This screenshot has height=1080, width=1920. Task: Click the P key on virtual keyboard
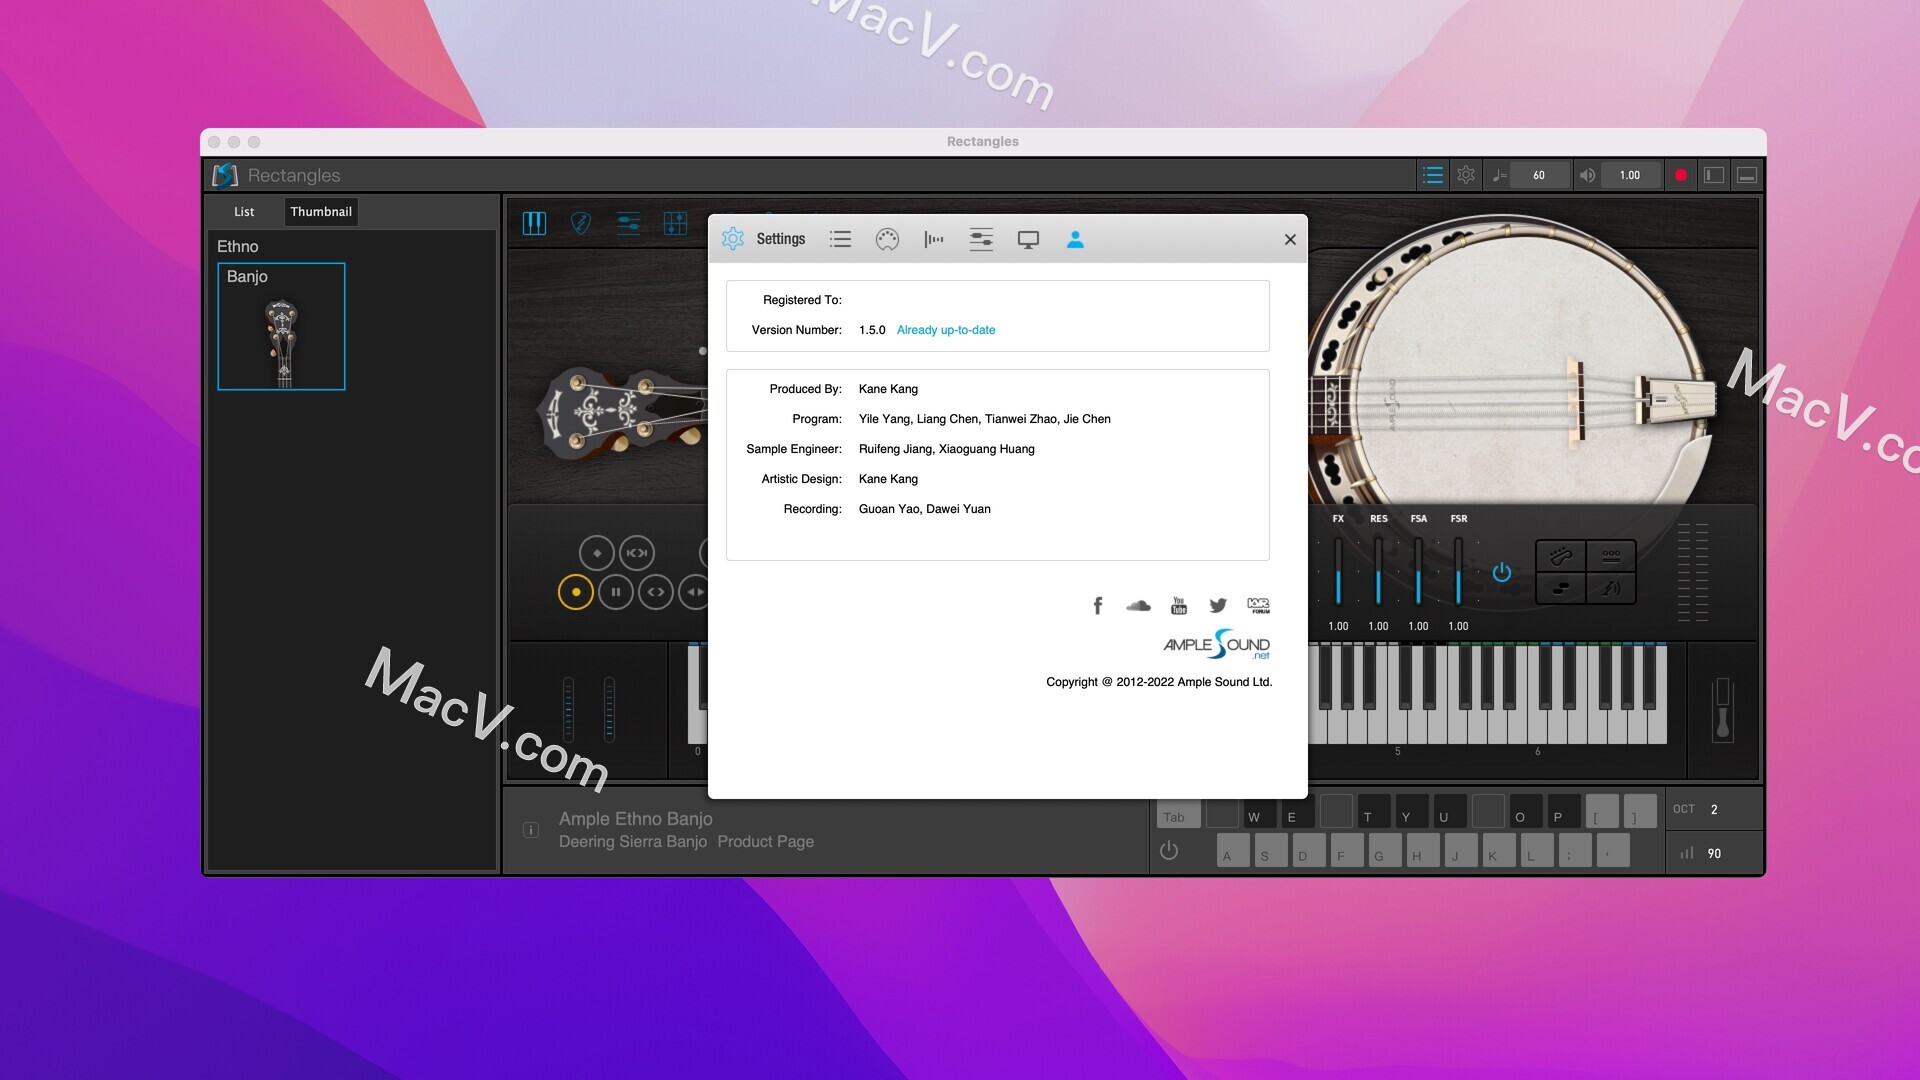point(1563,811)
